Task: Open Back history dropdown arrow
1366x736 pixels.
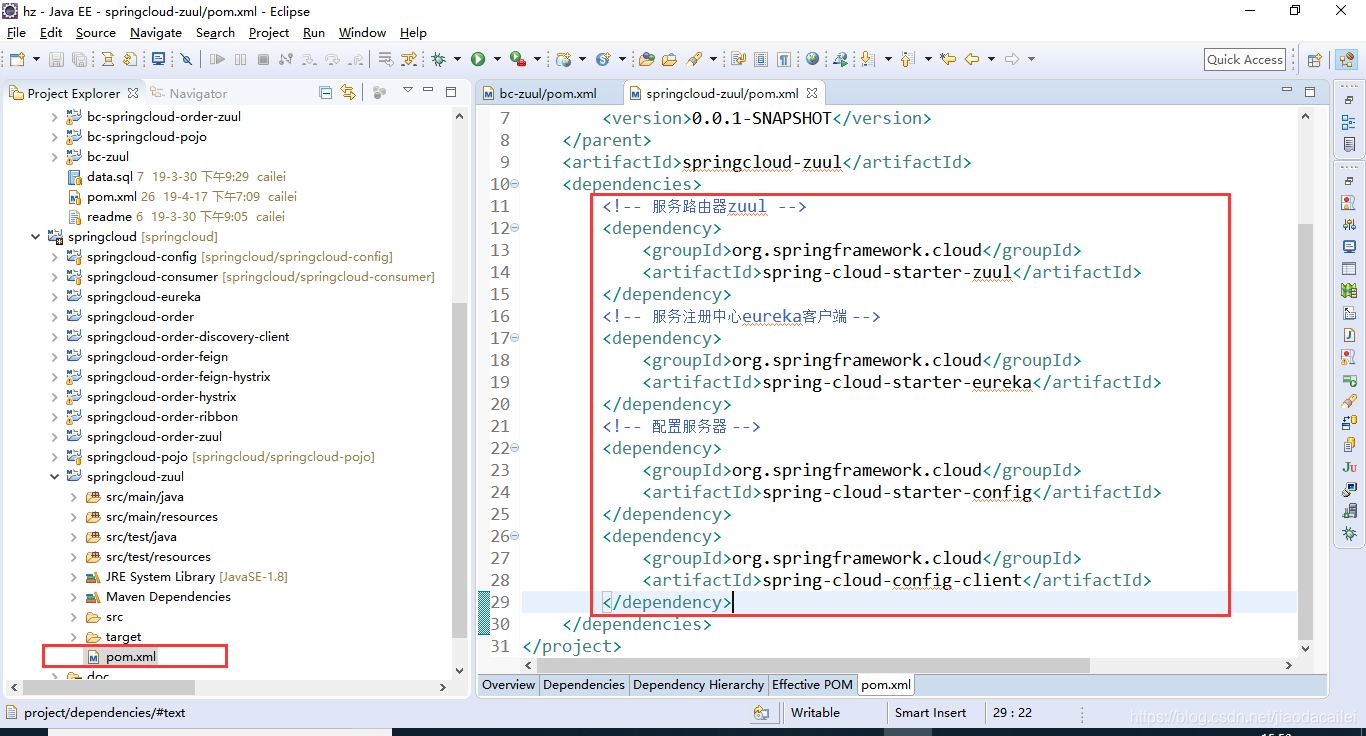Action: coord(991,60)
